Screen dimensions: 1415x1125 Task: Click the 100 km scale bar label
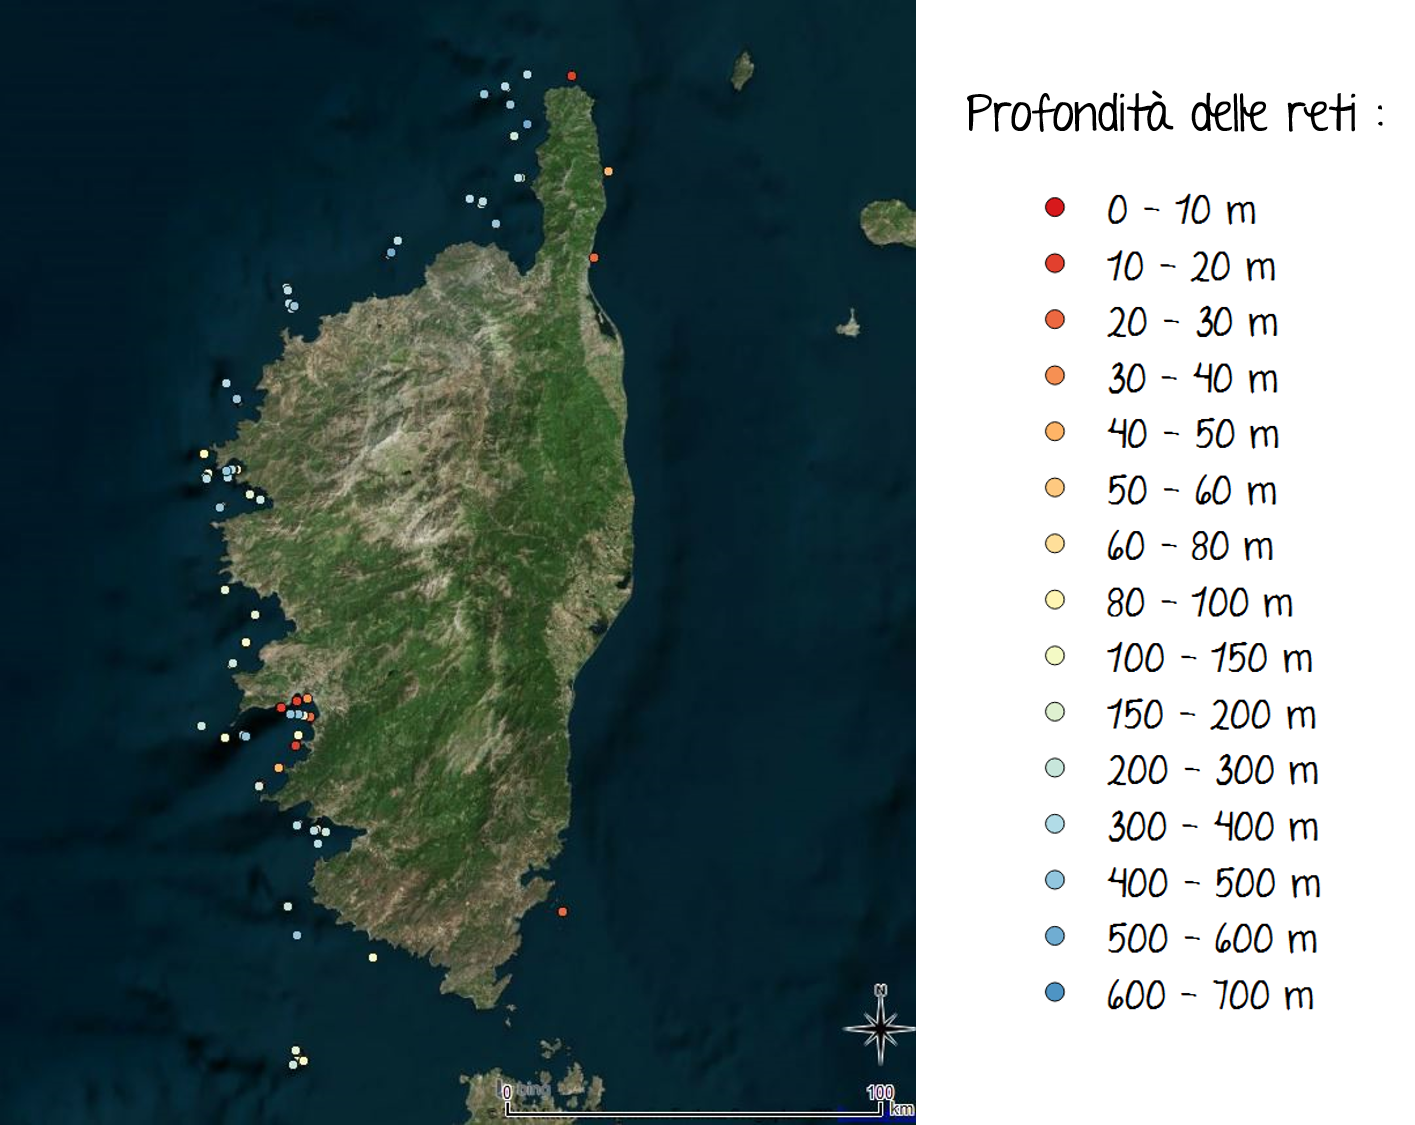click(880, 1092)
